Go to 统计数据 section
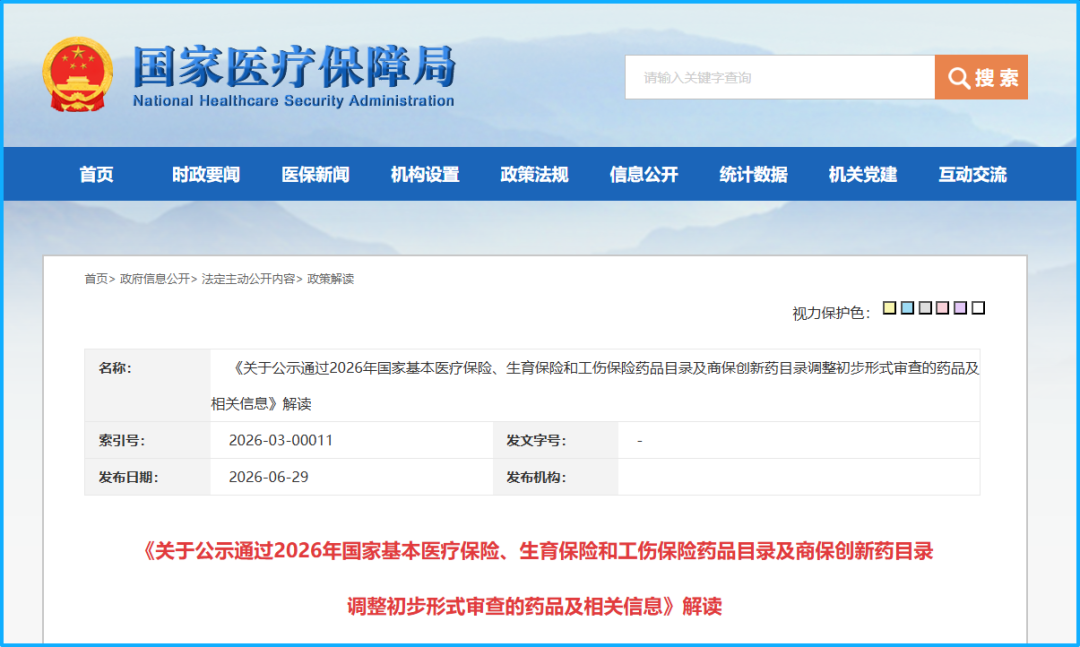The width and height of the screenshot is (1080, 647). [x=754, y=174]
